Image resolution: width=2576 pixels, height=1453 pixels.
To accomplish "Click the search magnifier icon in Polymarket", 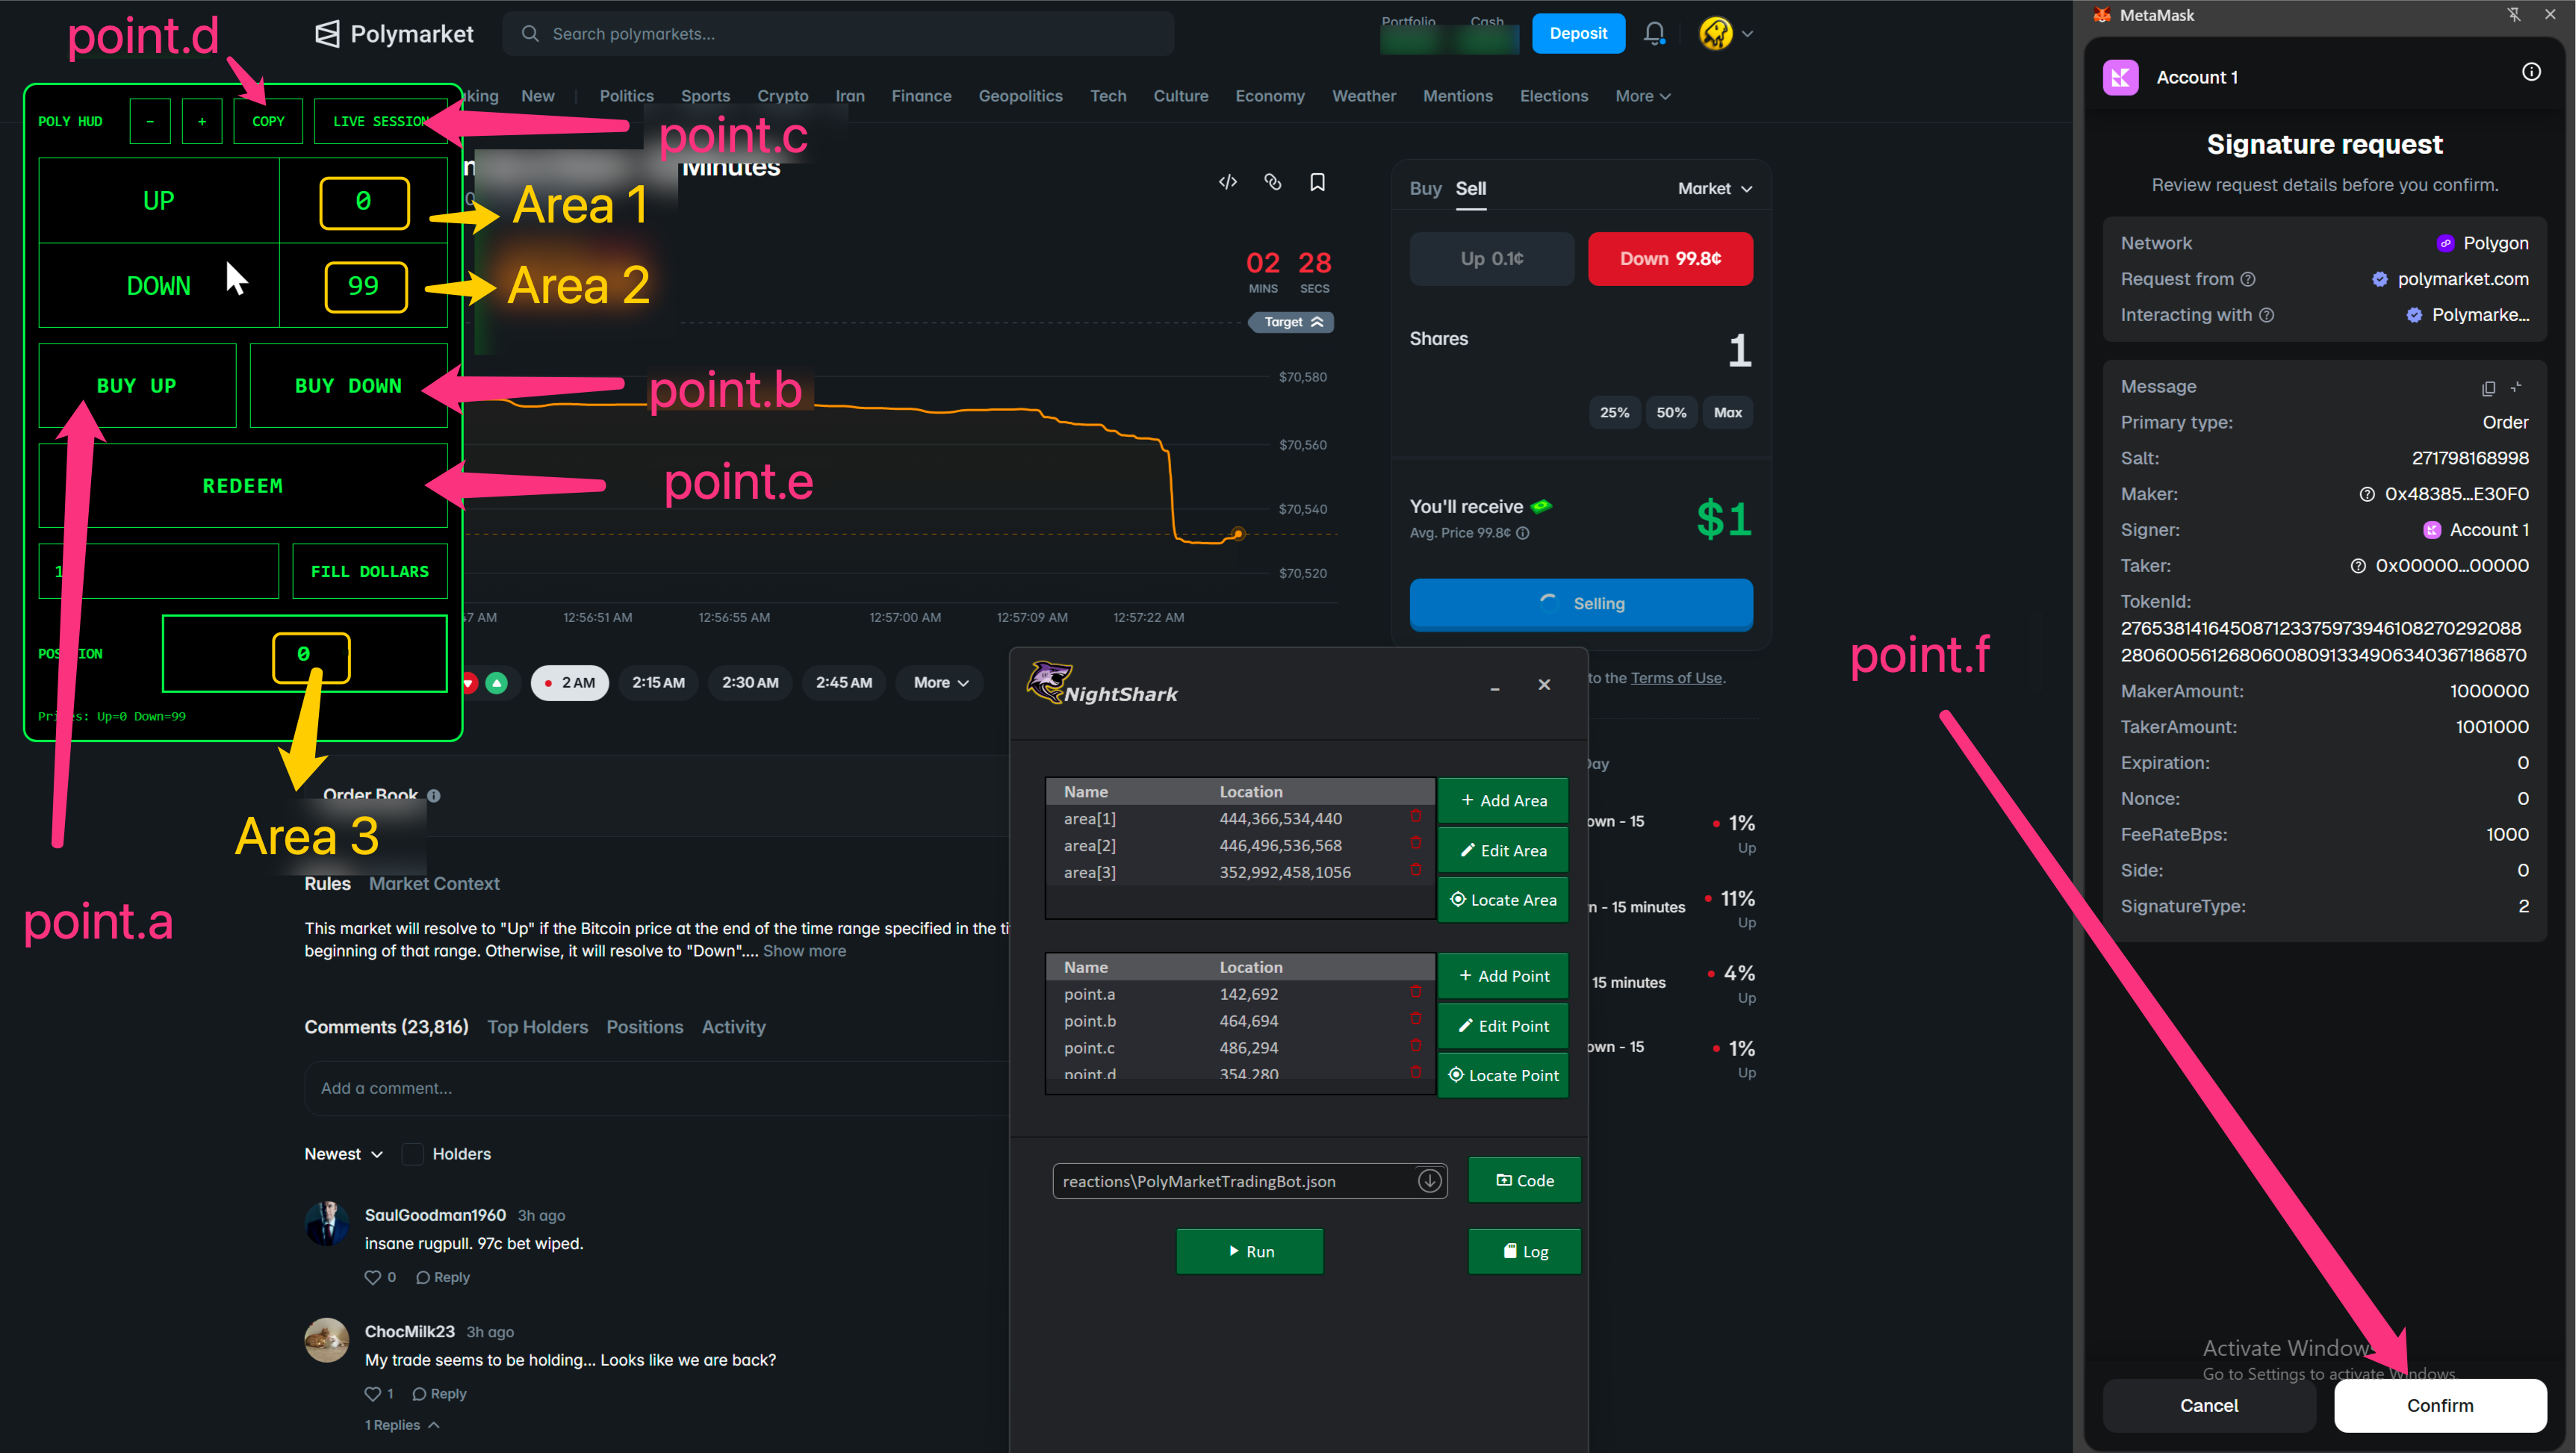I will [x=530, y=34].
